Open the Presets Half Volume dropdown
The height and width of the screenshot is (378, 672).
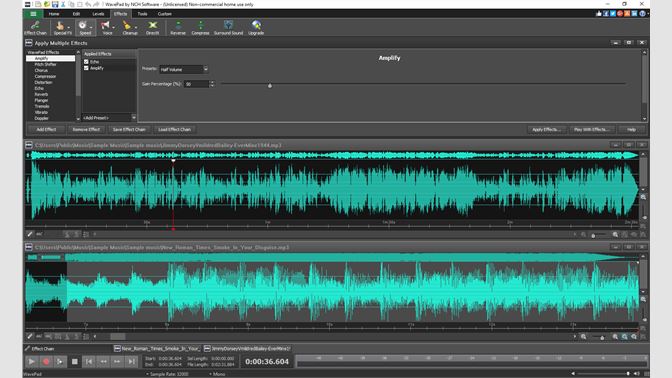pyautogui.click(x=183, y=69)
